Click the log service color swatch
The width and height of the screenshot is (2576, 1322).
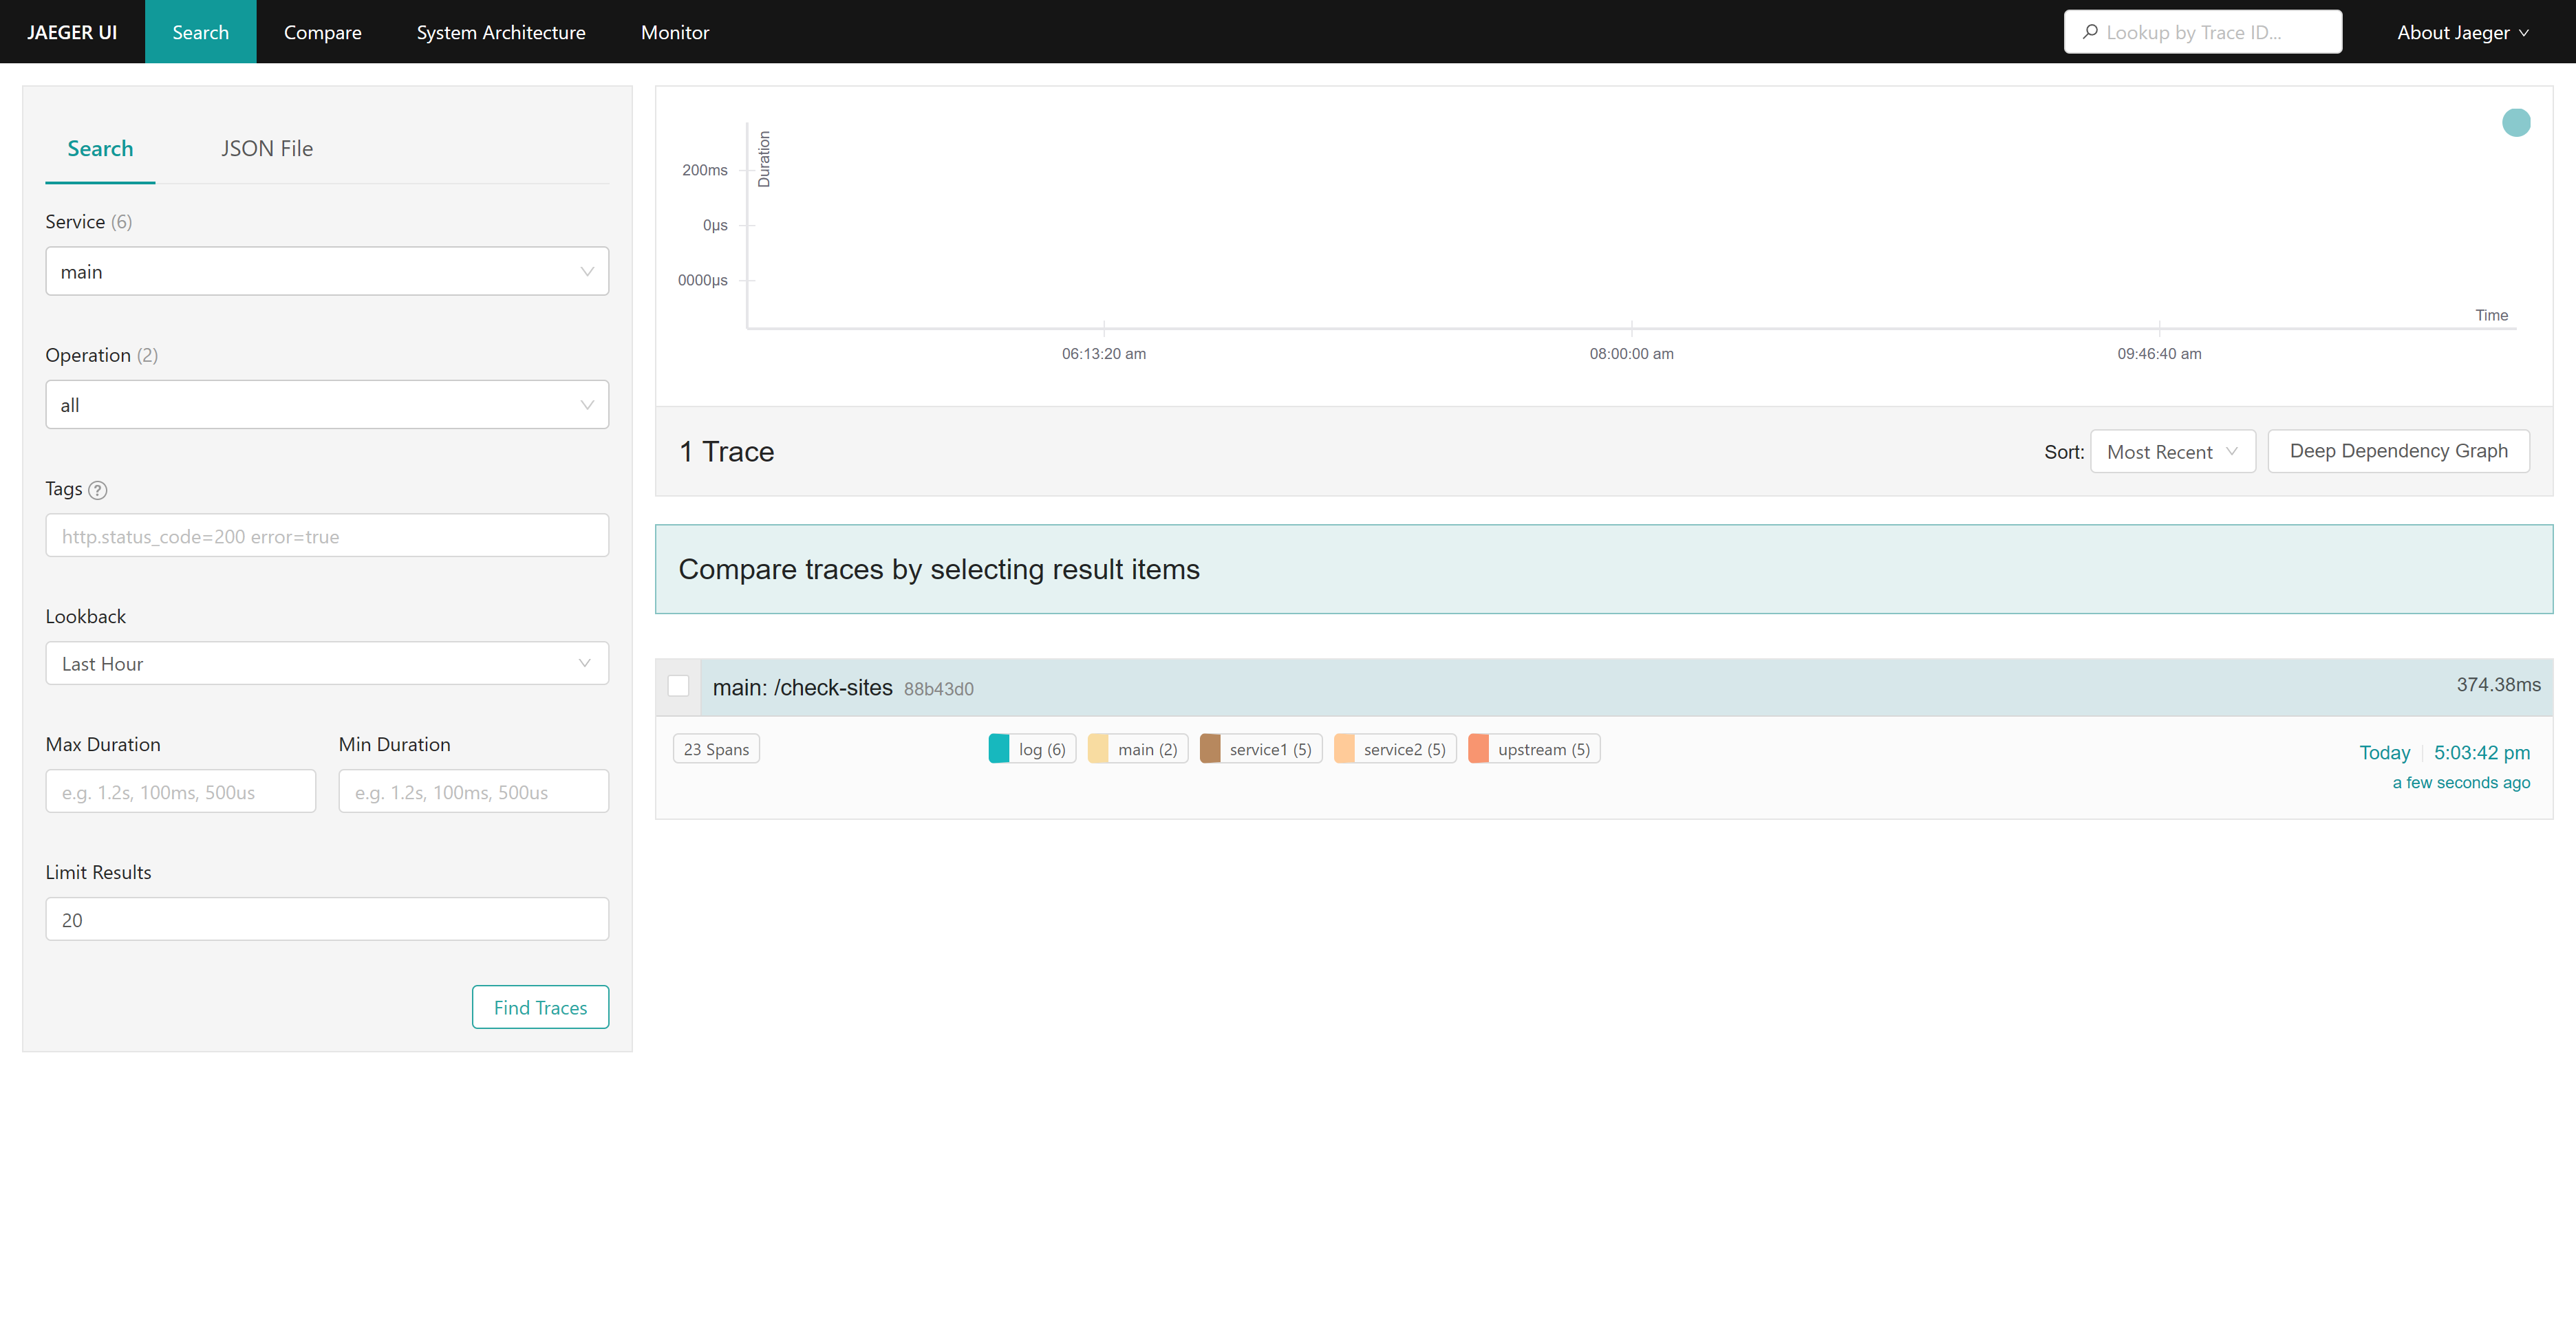point(999,749)
